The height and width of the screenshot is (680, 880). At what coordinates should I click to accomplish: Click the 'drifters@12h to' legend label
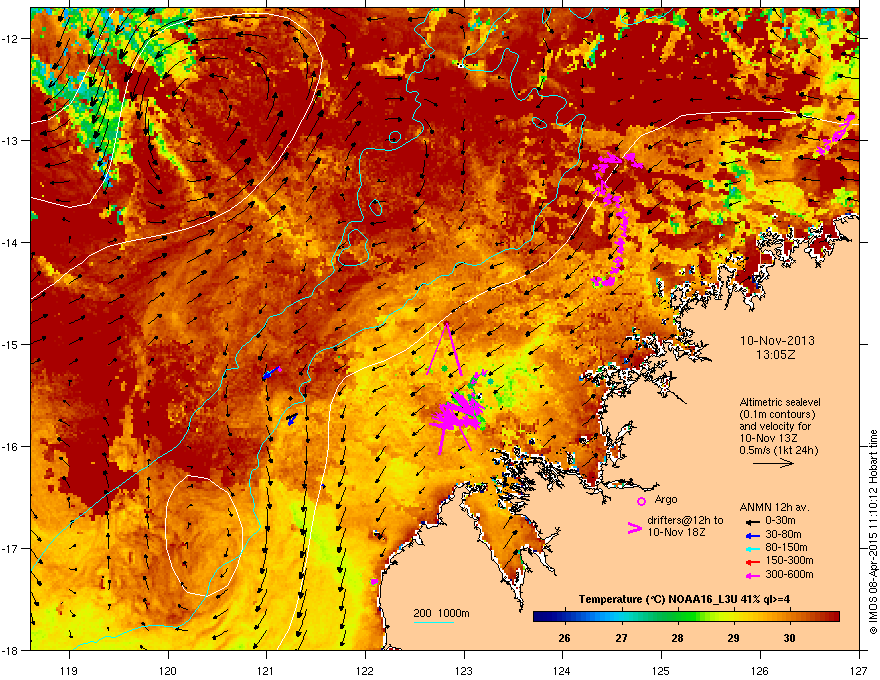coord(685,520)
